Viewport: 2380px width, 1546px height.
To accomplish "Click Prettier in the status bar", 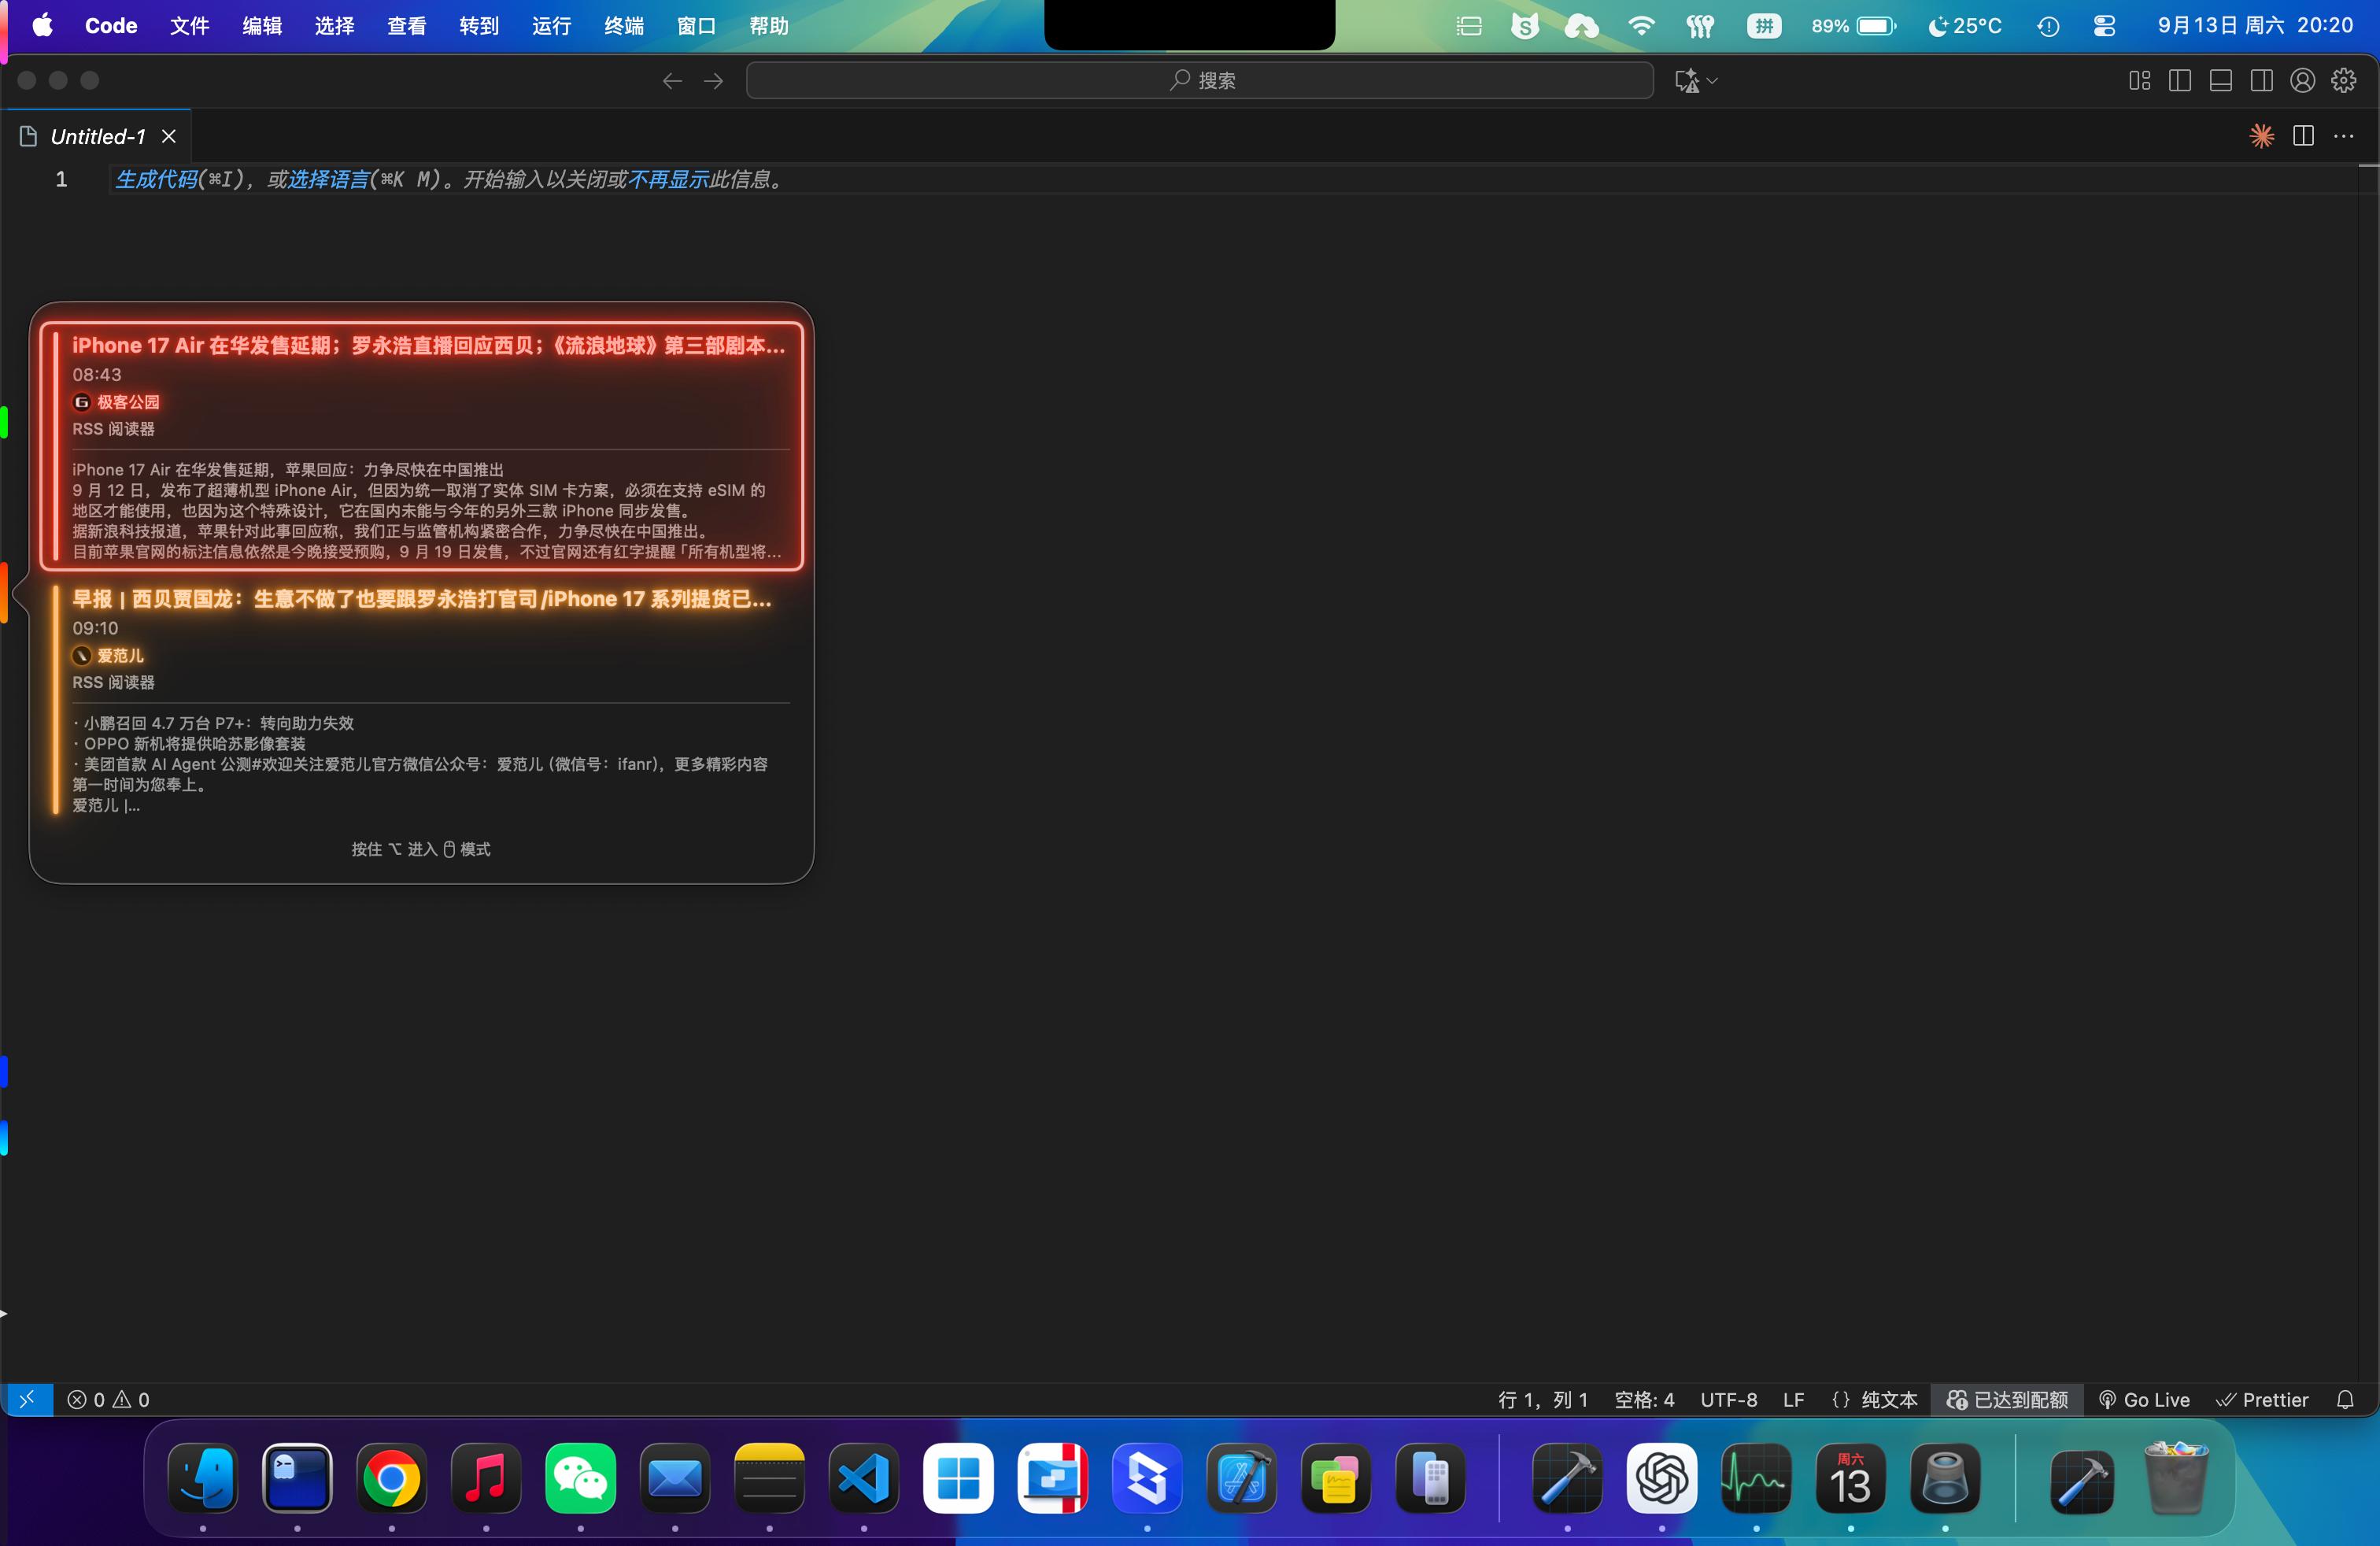I will click(2261, 1399).
